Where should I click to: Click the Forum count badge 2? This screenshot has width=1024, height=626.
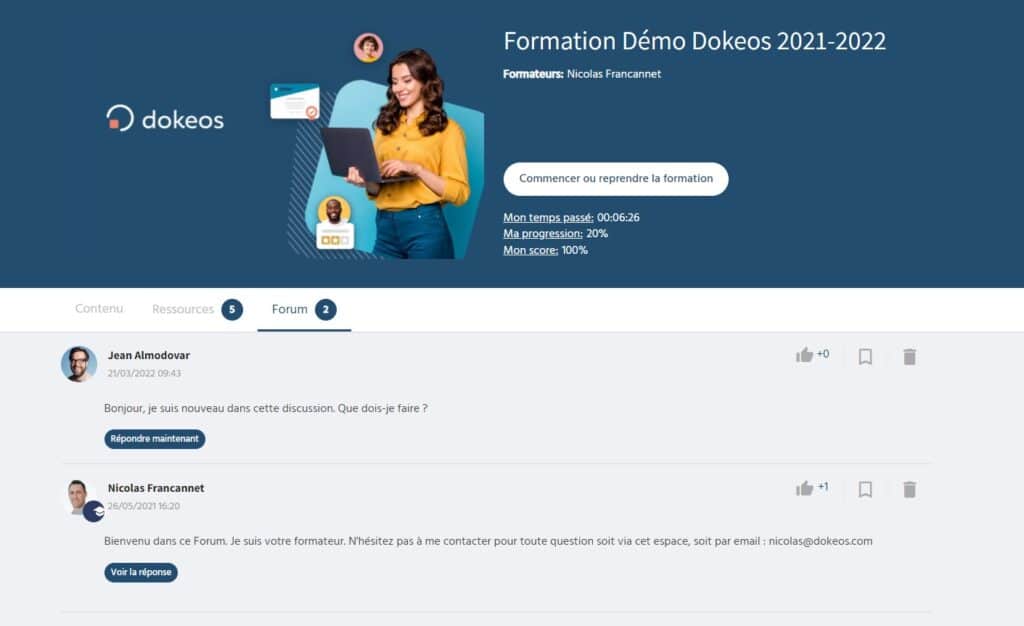point(326,309)
